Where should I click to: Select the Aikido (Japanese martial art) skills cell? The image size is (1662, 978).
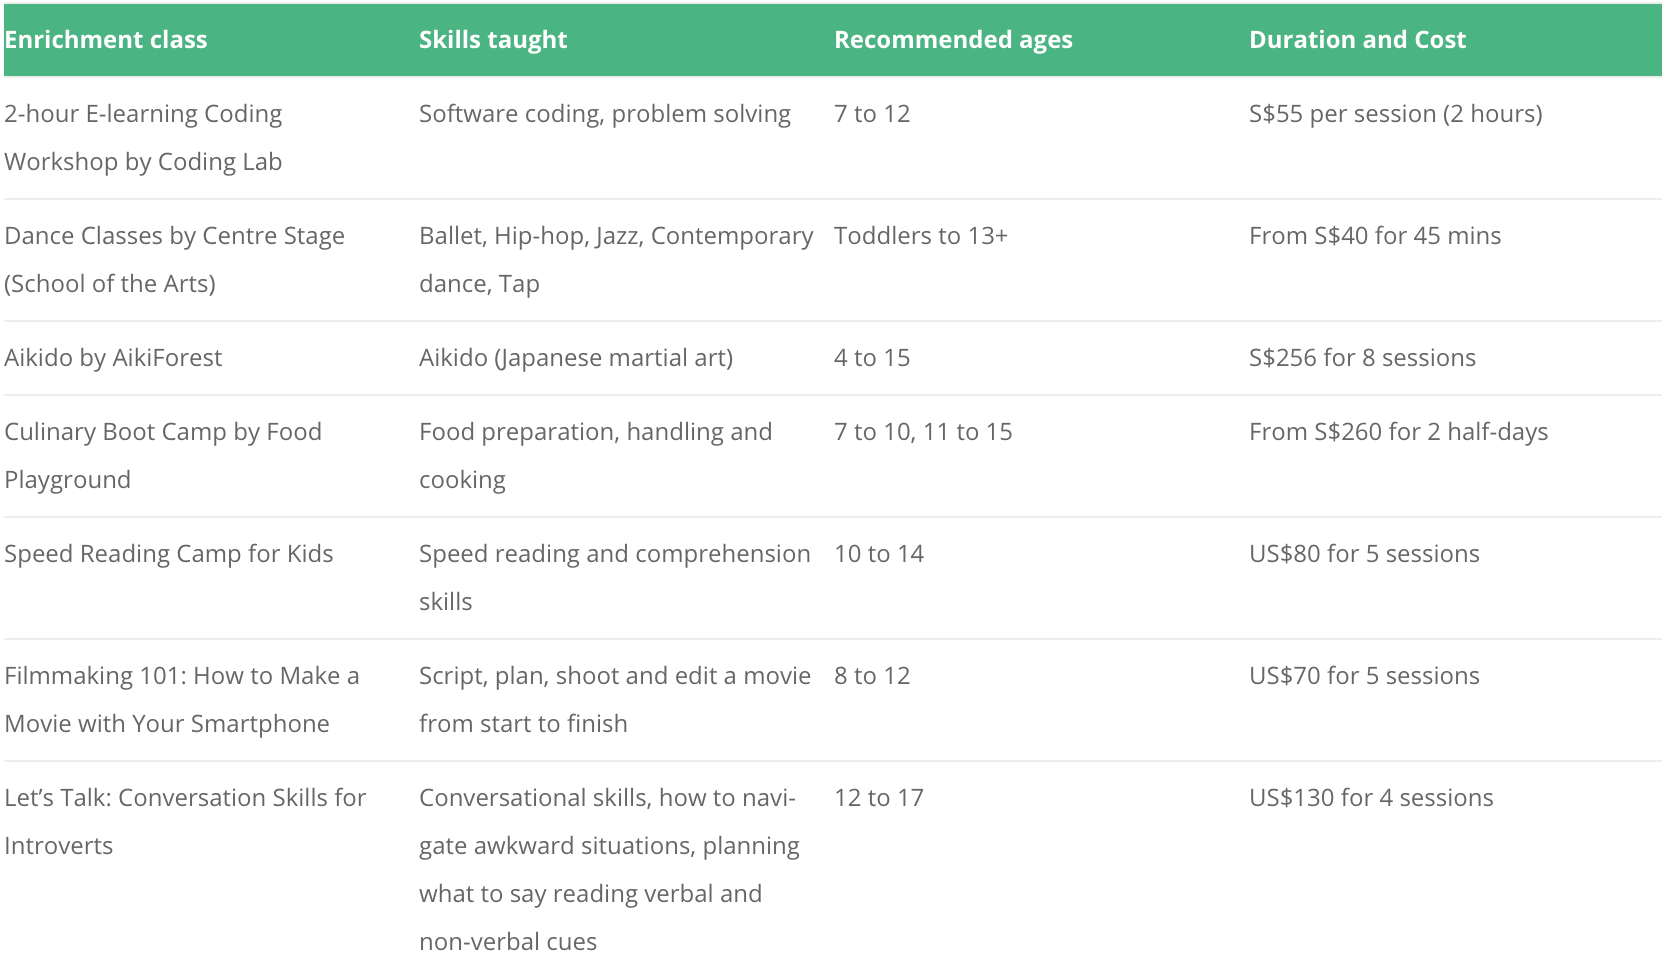pos(576,358)
